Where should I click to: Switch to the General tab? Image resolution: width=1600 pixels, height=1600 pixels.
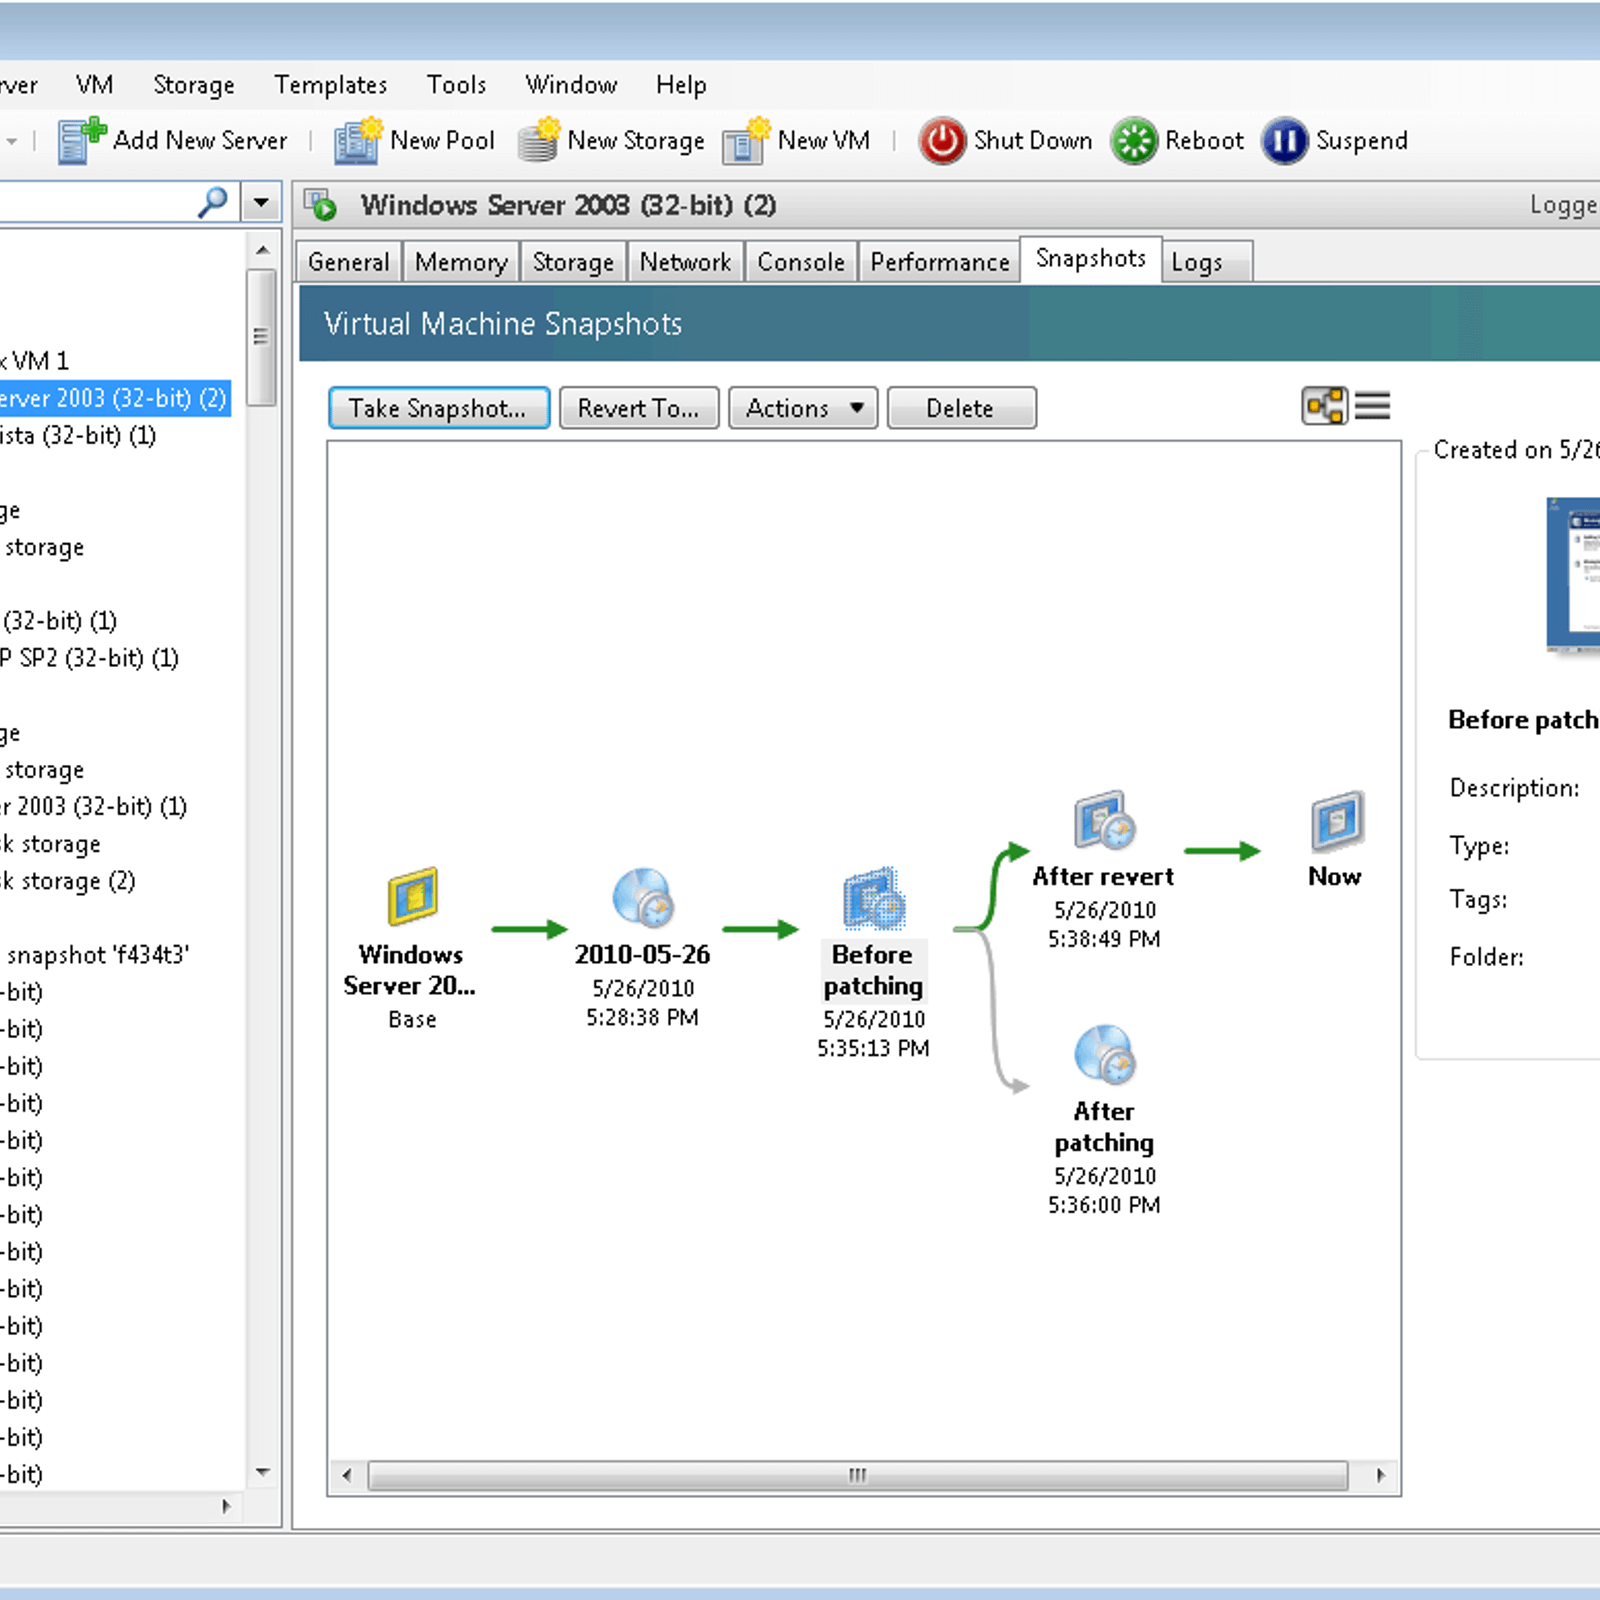tap(349, 262)
